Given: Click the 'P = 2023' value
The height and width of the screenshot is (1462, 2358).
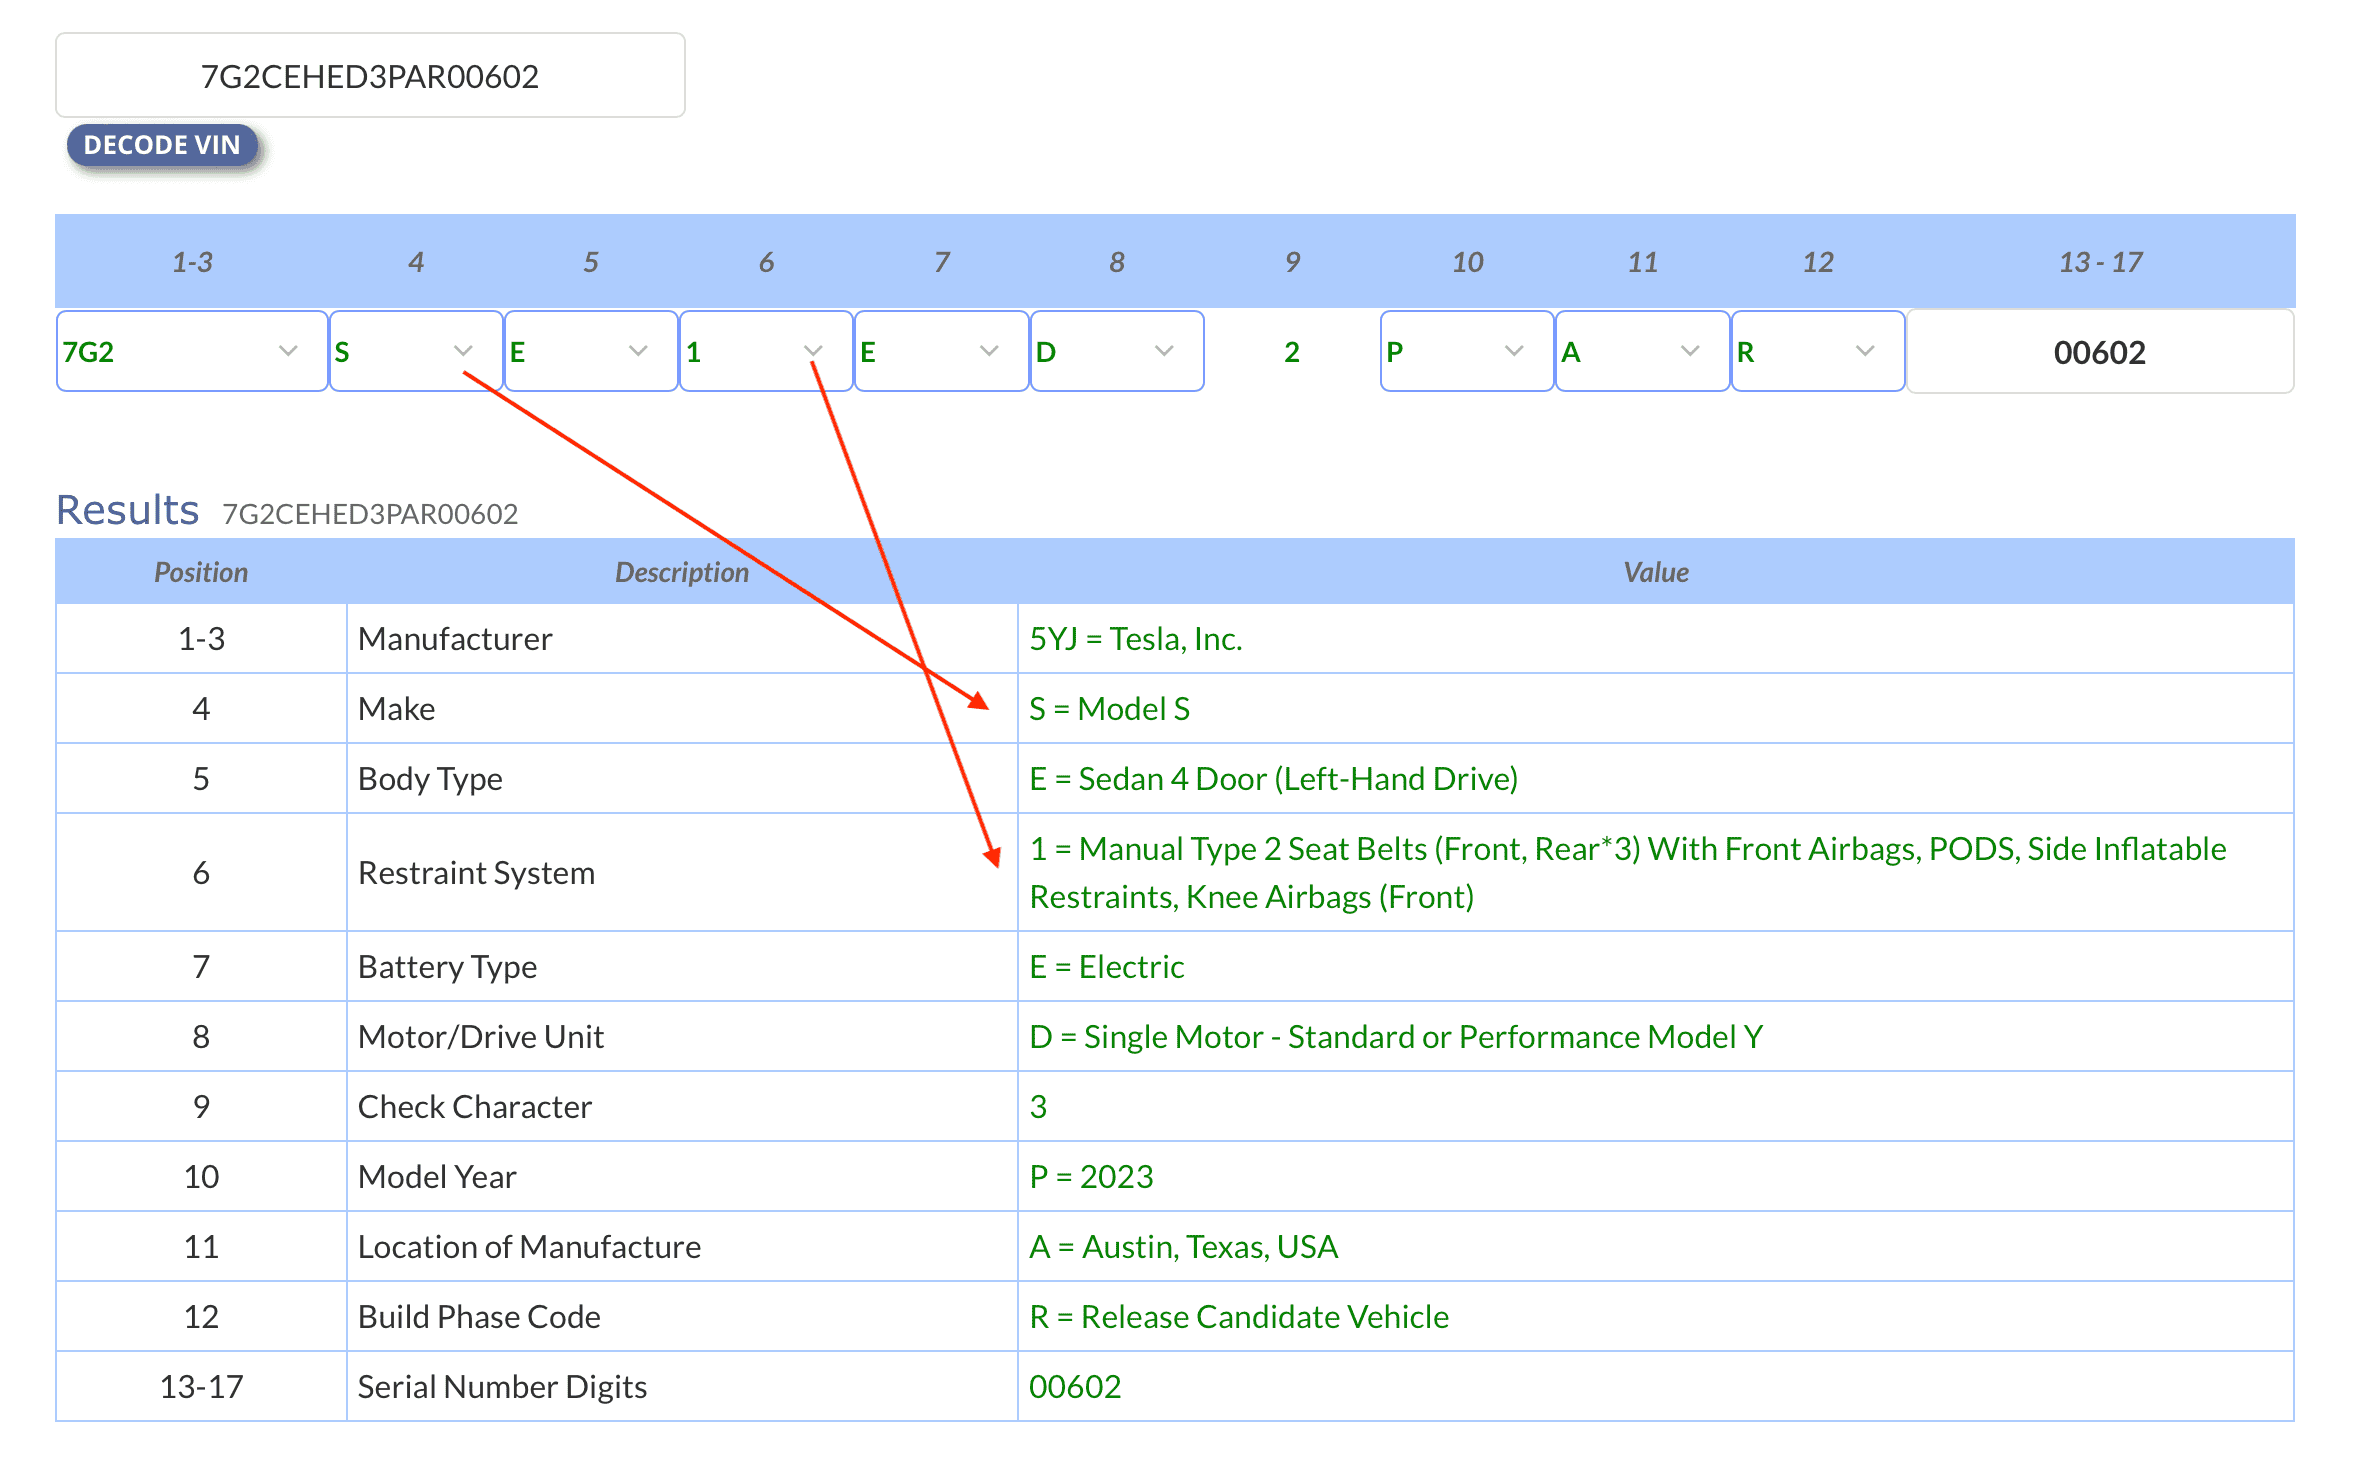Looking at the screenshot, I should pos(1091,1177).
